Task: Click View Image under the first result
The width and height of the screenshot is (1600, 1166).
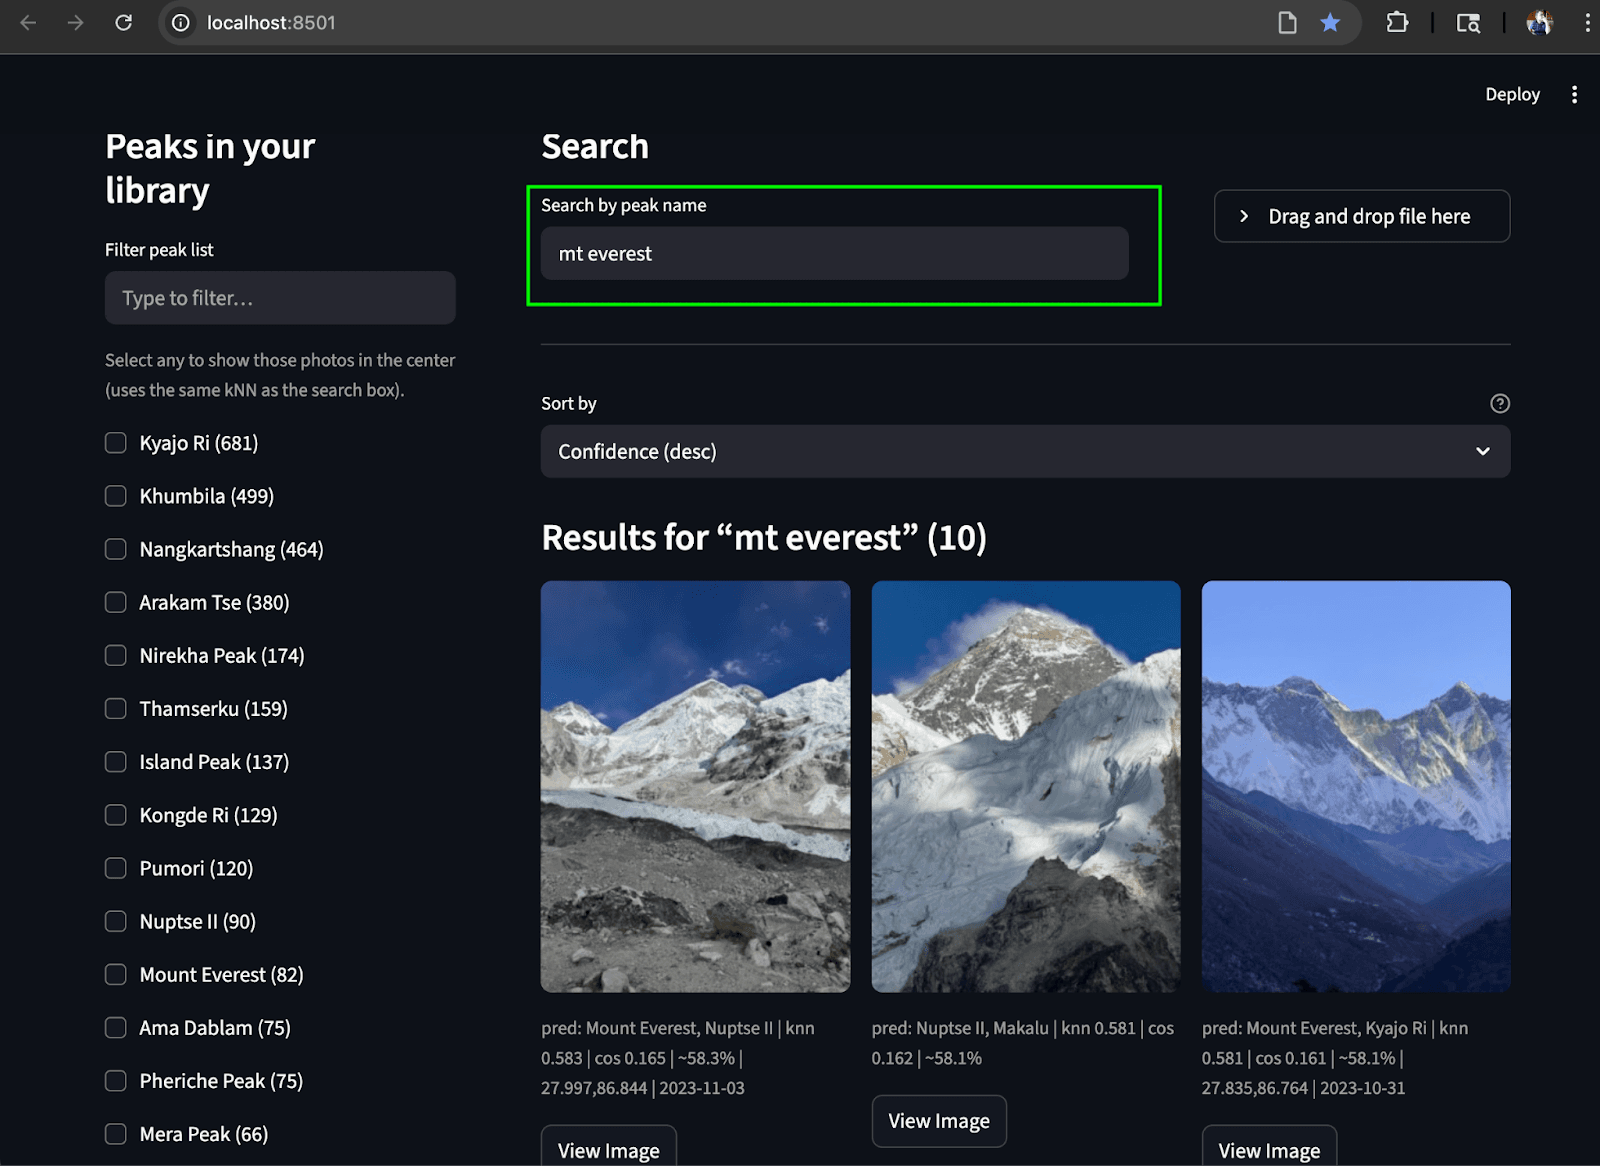Action: coord(608,1148)
